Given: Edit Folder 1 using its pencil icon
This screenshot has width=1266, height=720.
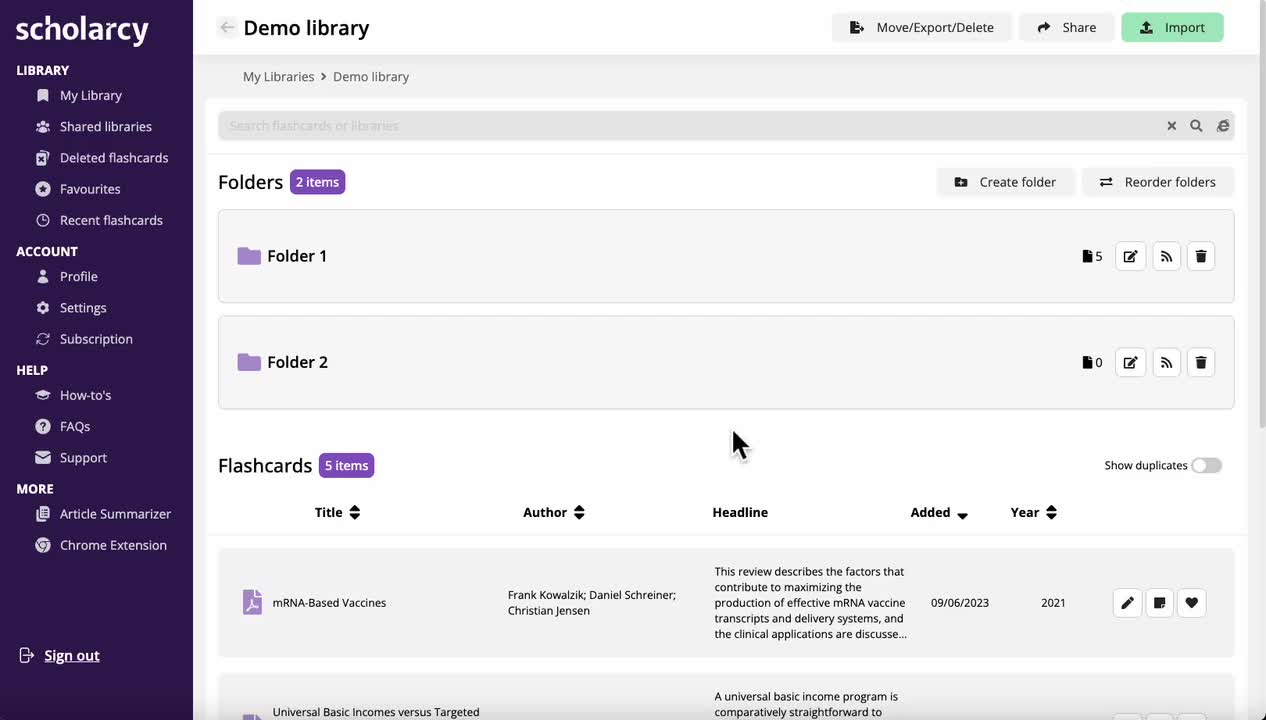Looking at the screenshot, I should click(x=1130, y=256).
